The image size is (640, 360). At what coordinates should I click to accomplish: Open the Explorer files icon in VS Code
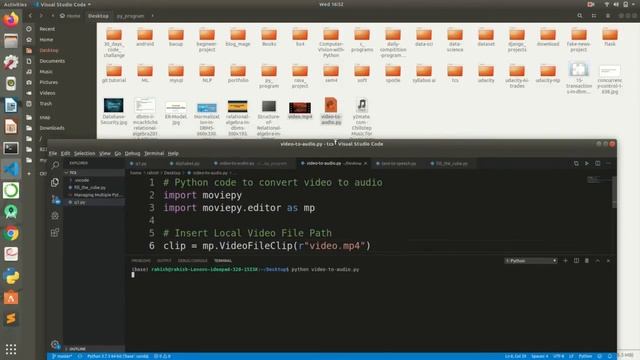point(55,182)
